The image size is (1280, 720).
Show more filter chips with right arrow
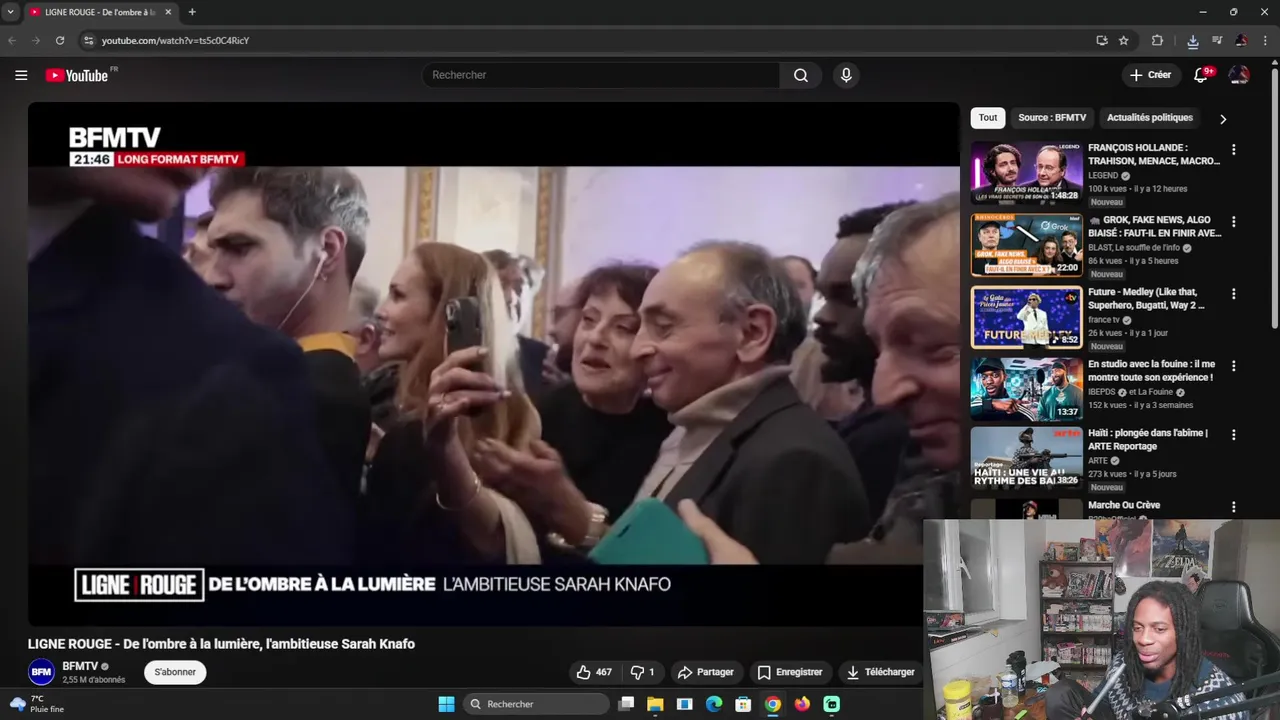[1222, 118]
